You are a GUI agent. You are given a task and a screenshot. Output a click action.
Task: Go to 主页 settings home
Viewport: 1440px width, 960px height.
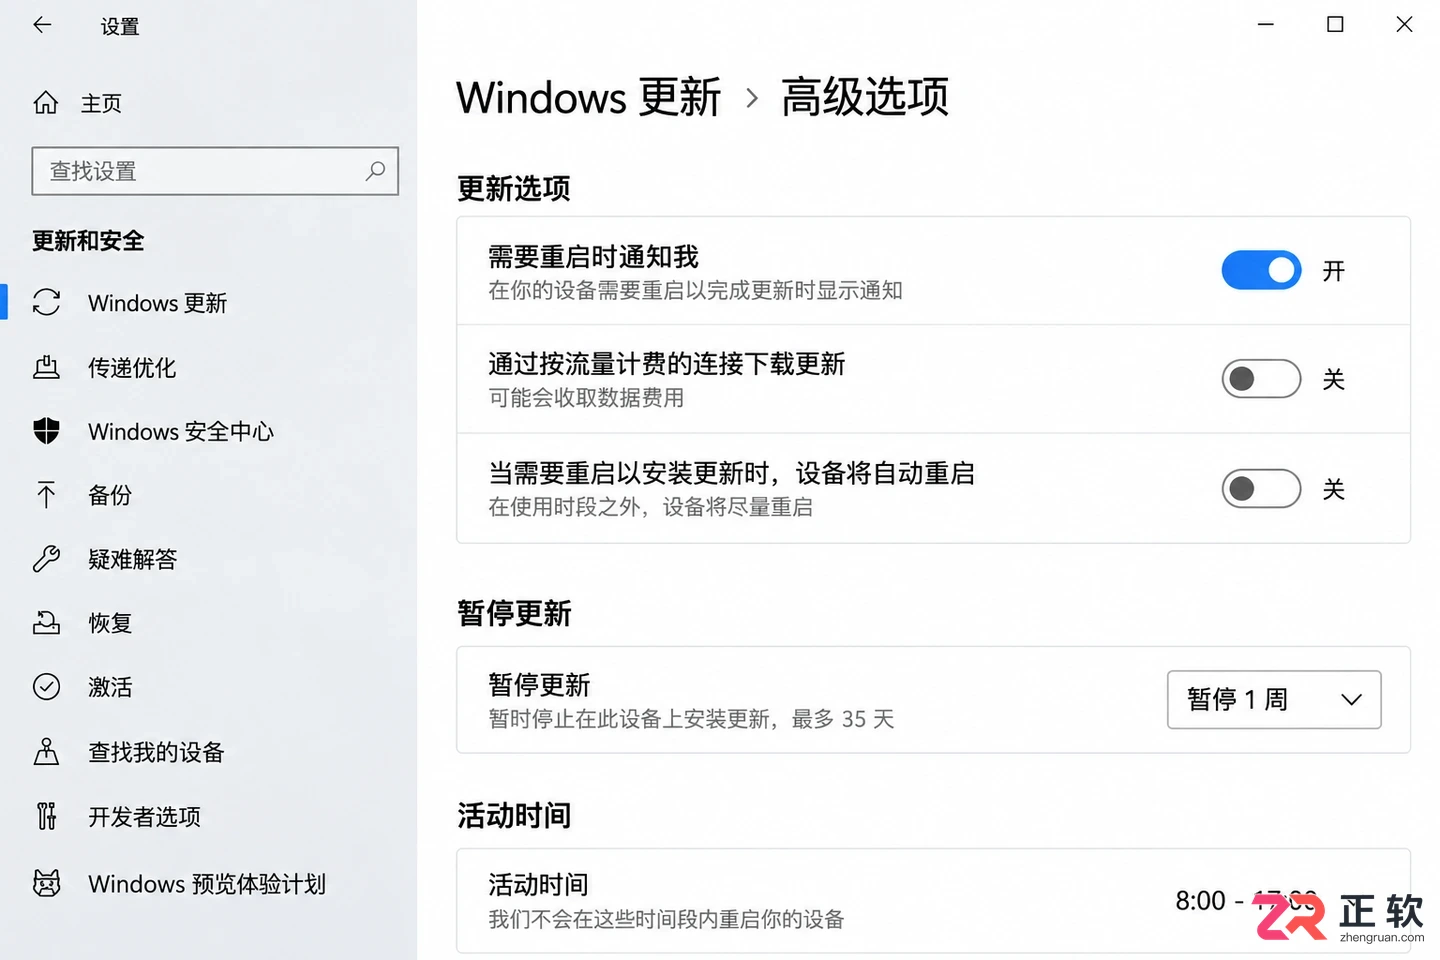pos(101,103)
